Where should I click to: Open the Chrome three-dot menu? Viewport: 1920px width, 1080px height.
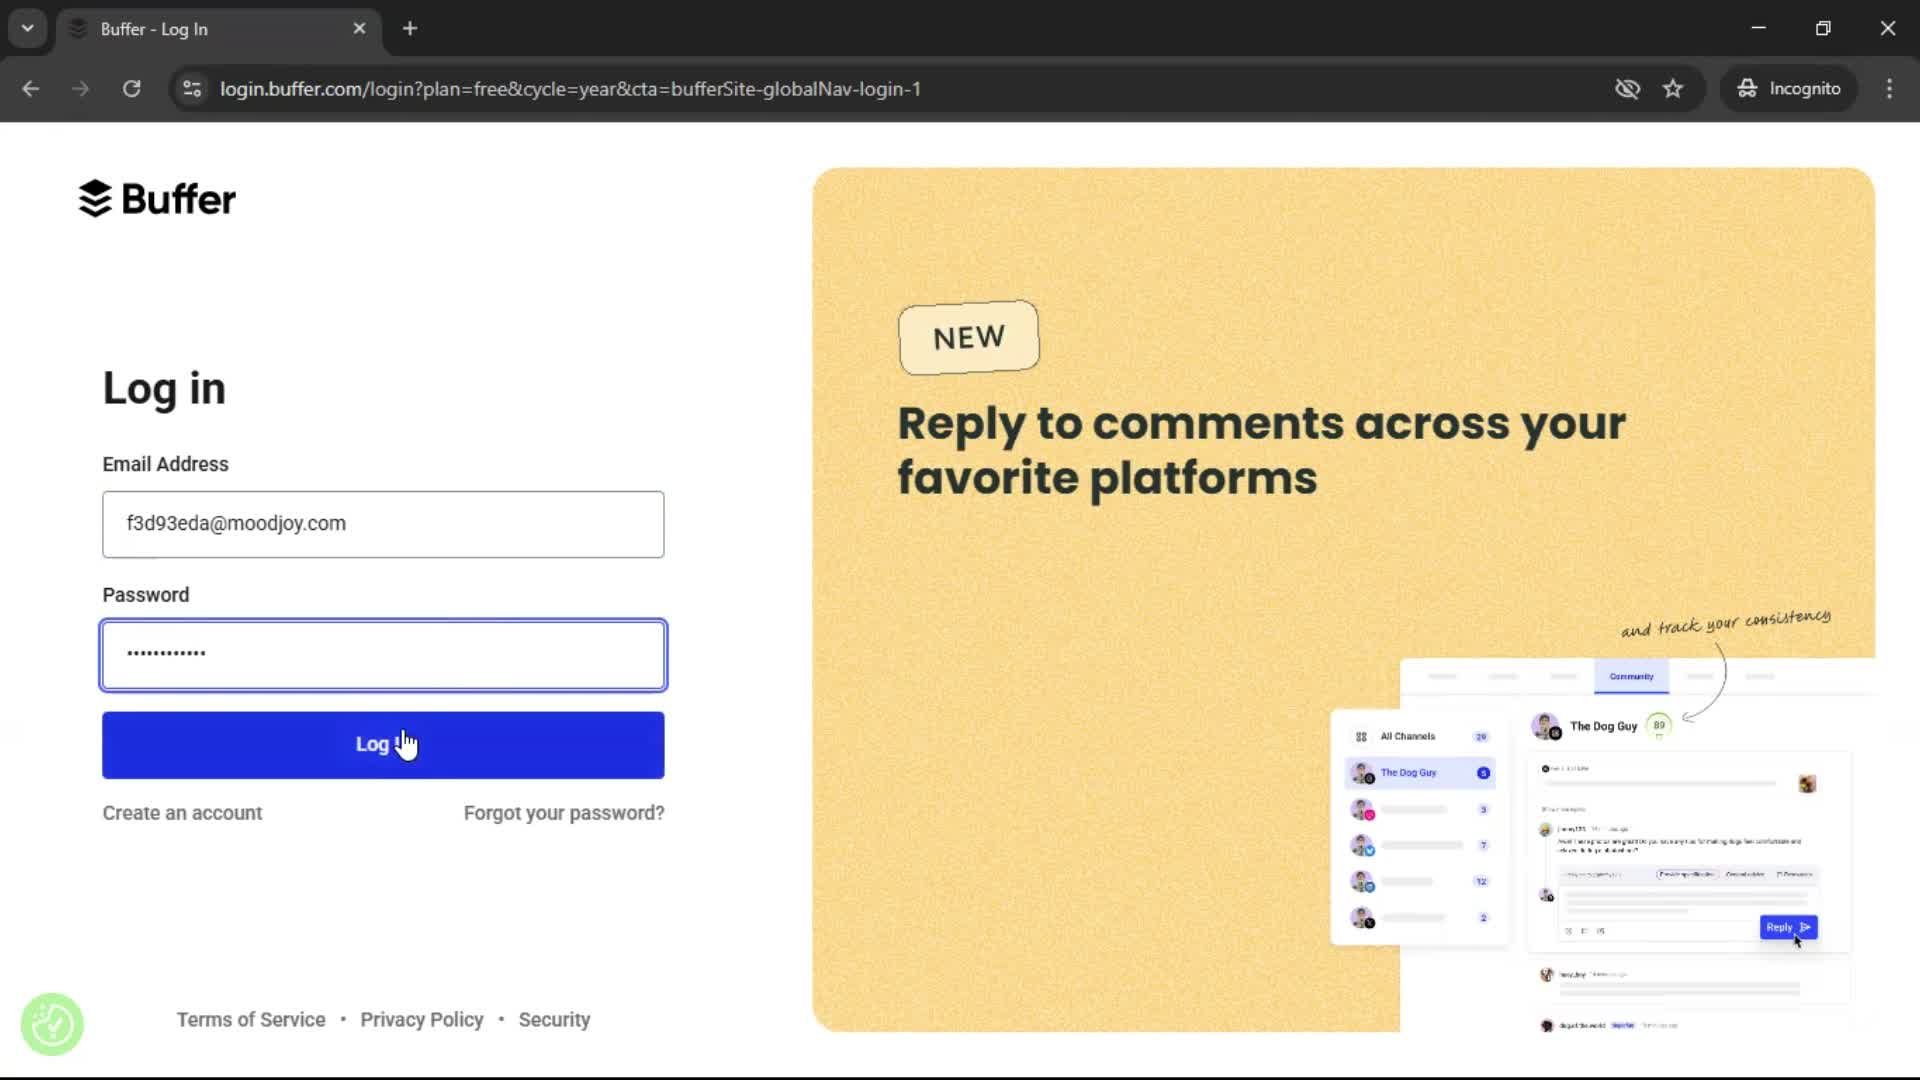point(1889,88)
